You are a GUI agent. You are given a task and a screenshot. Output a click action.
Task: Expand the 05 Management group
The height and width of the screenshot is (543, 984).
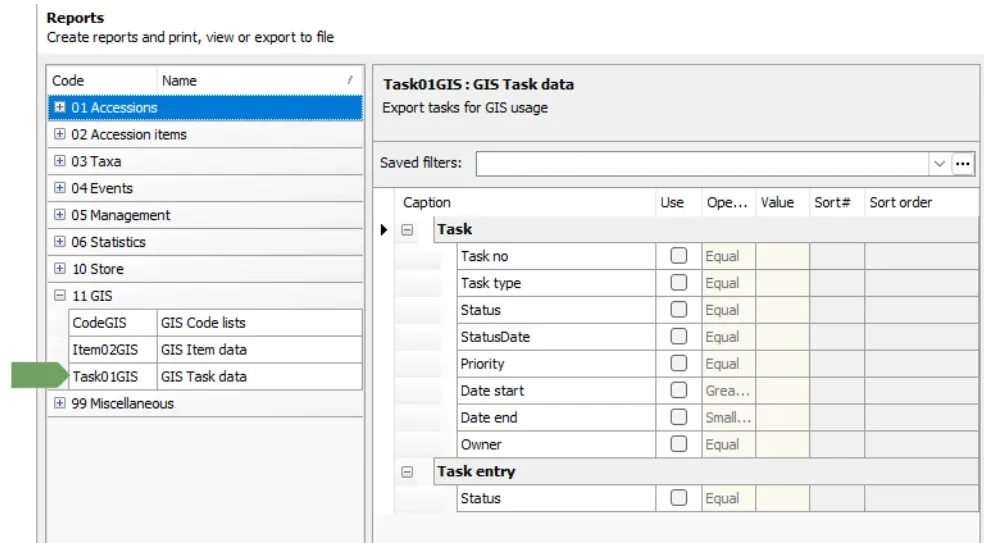tap(60, 215)
